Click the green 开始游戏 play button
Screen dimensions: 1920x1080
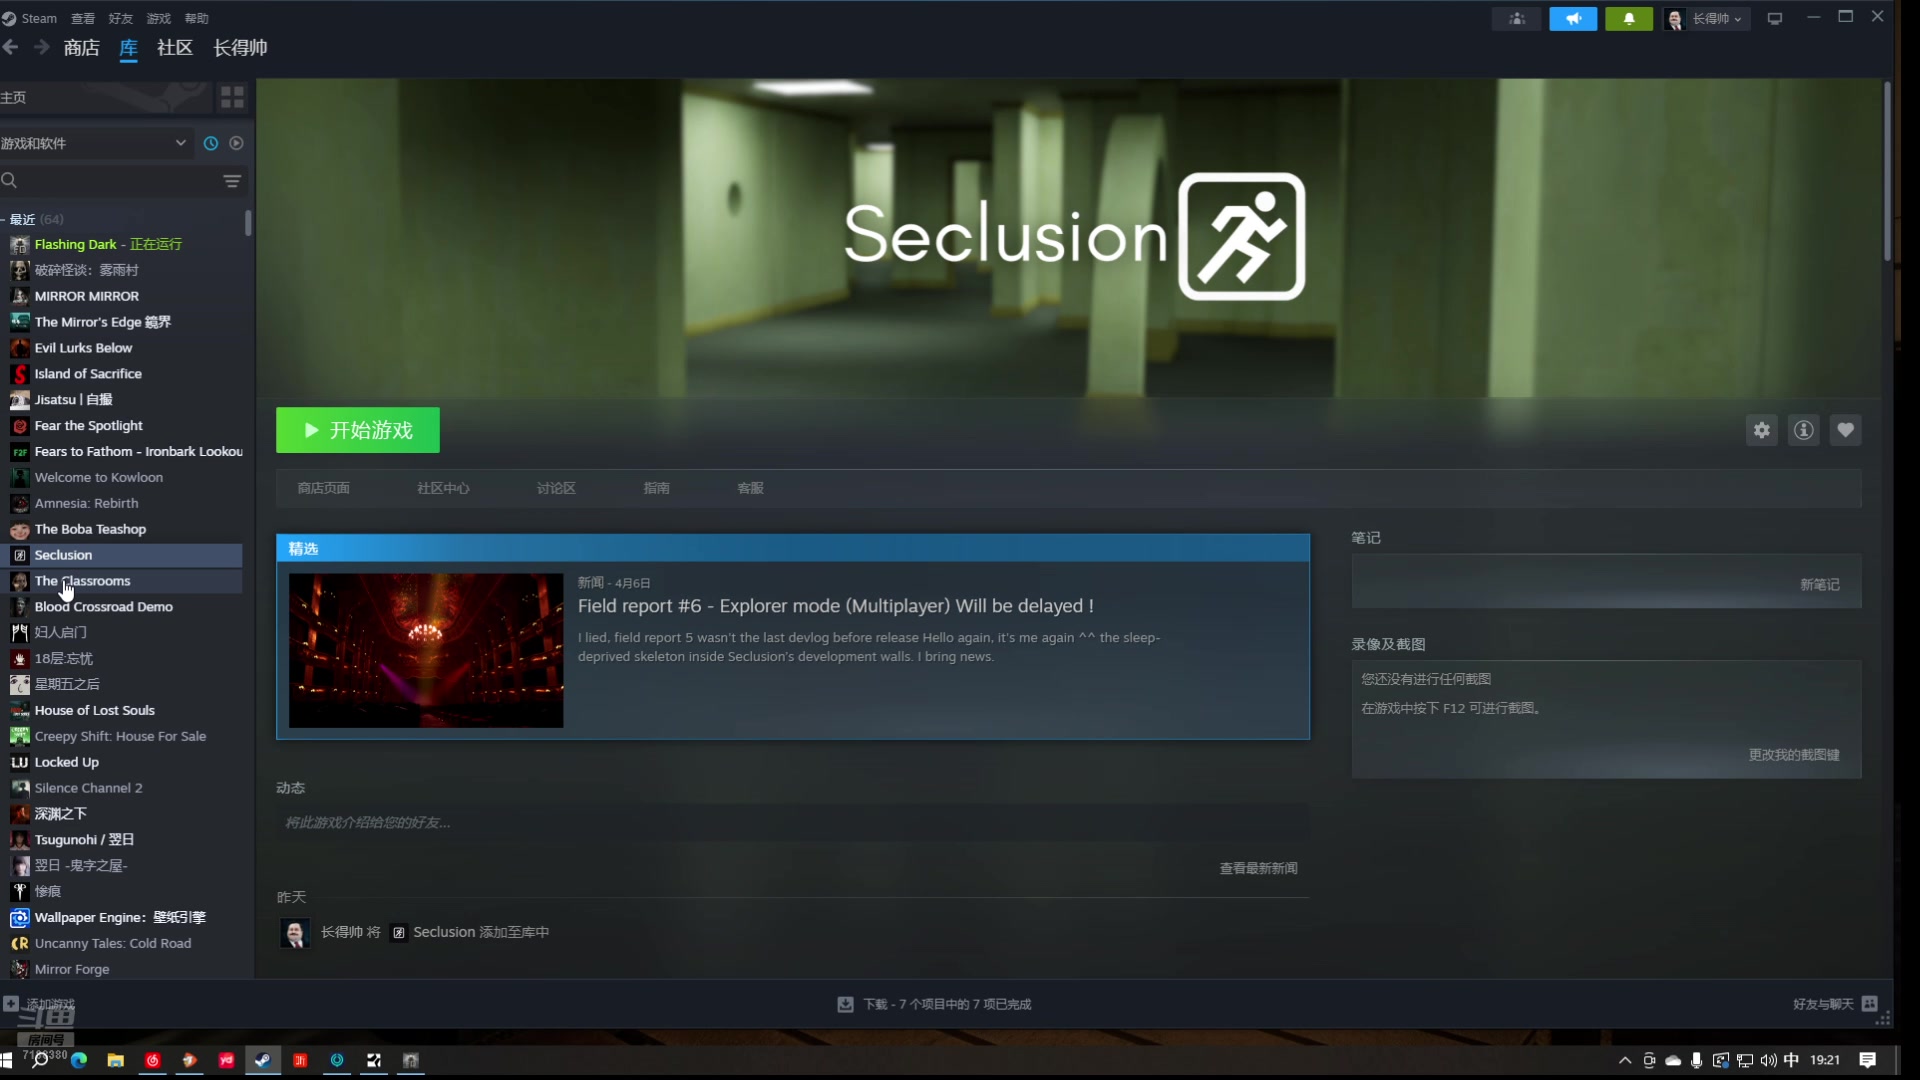point(358,430)
